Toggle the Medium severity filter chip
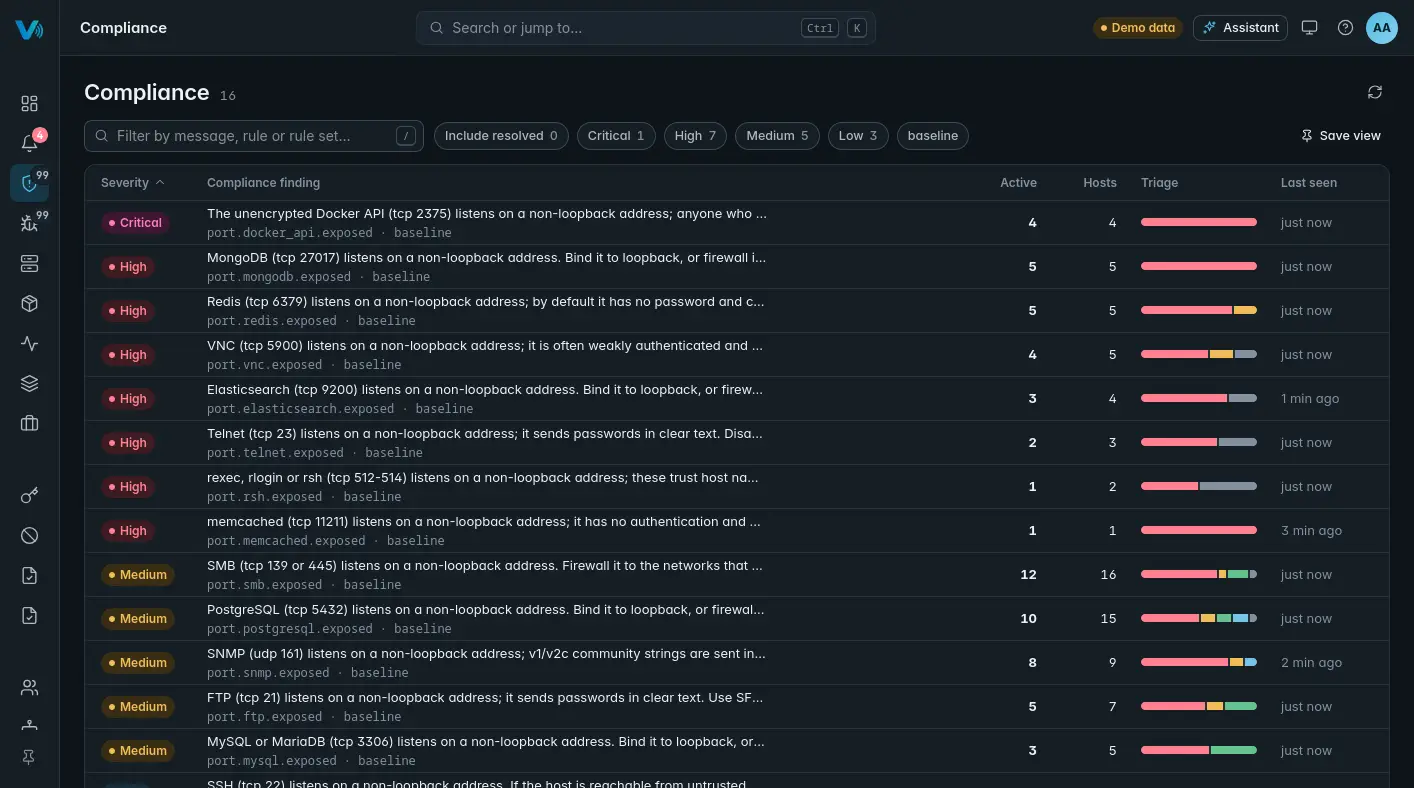This screenshot has height=788, width=1414. pos(777,136)
